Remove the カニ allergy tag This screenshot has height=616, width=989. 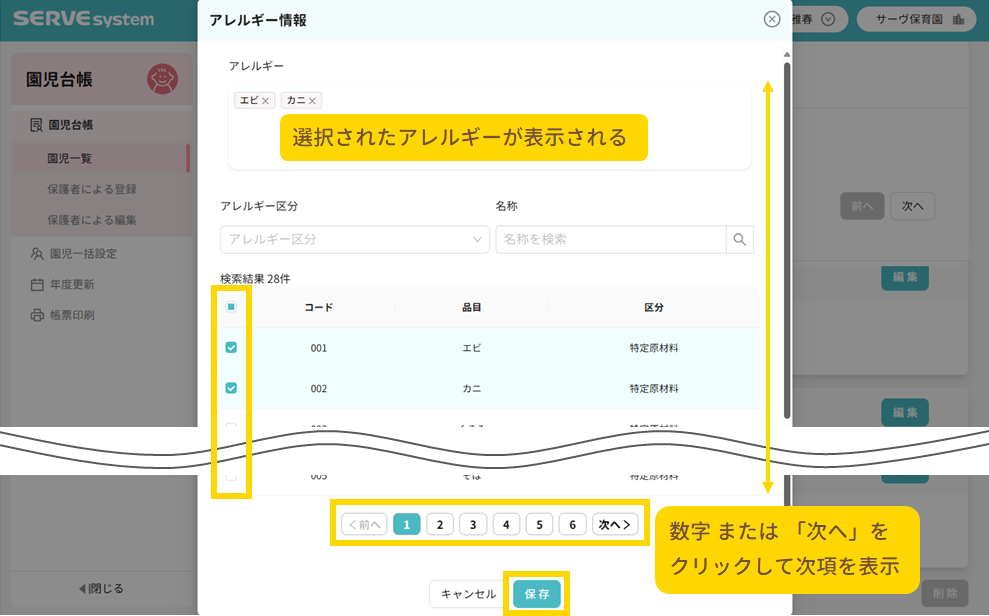click(313, 101)
